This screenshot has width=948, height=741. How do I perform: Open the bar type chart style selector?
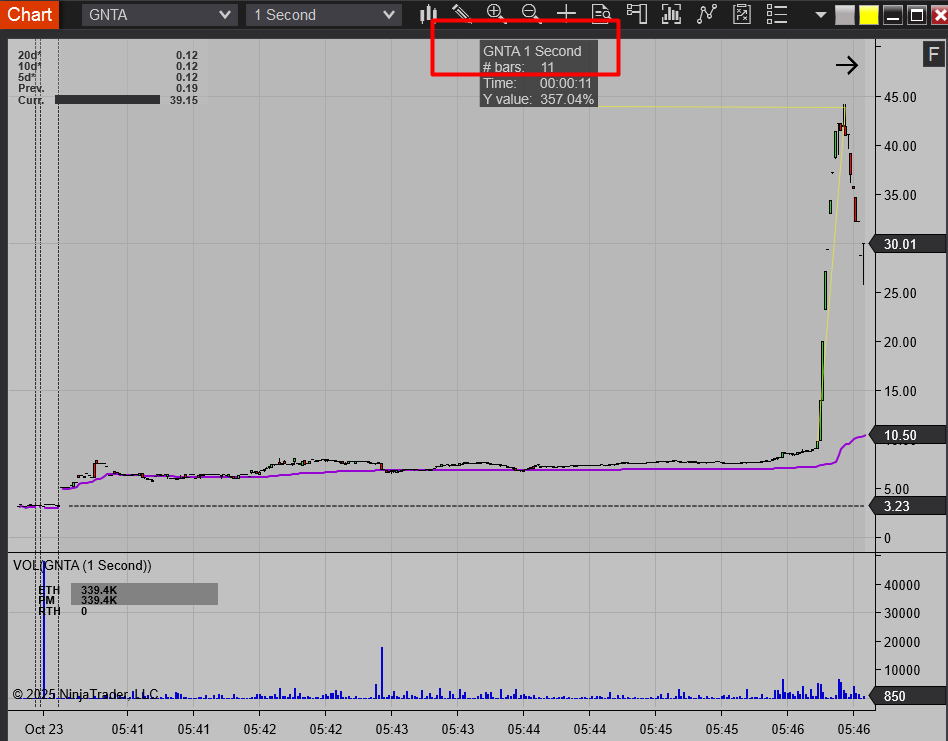pos(428,14)
